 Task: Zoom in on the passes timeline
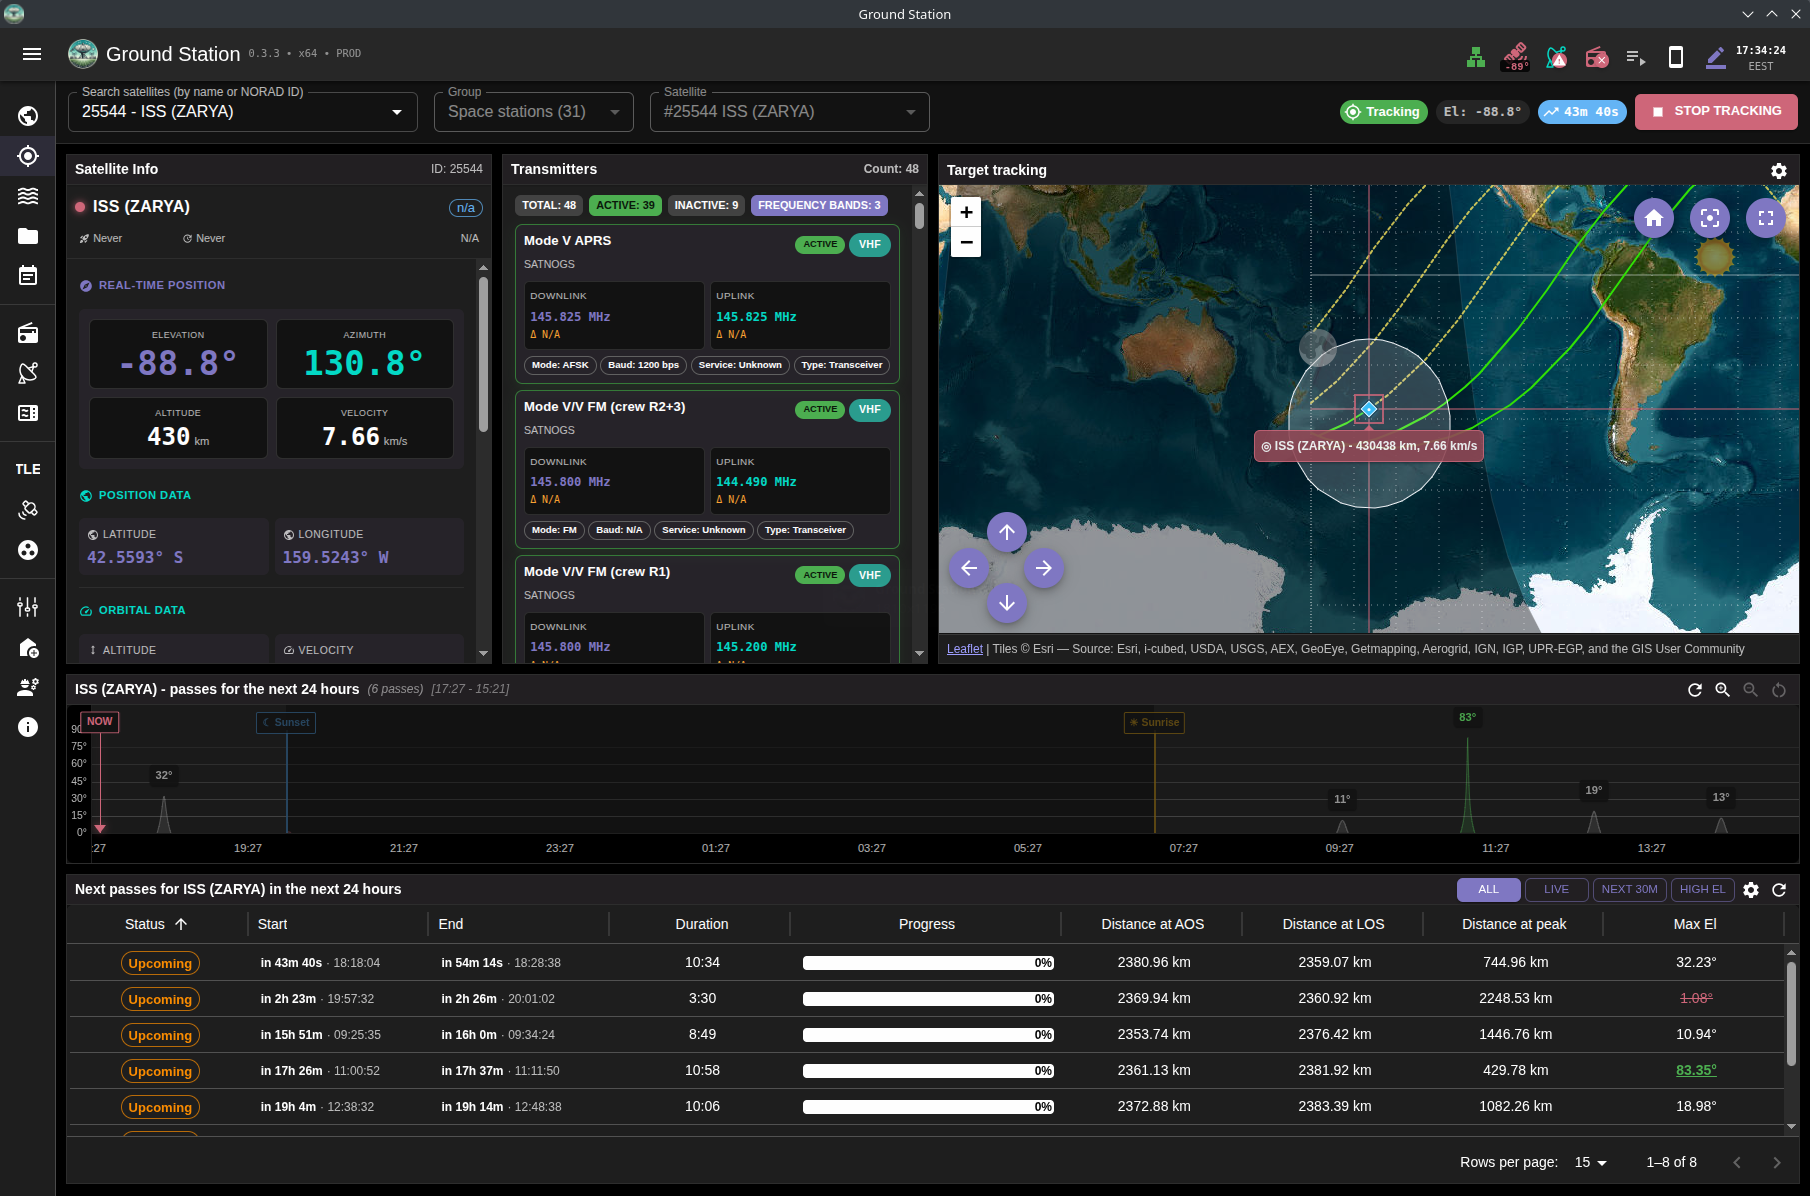tap(1722, 690)
